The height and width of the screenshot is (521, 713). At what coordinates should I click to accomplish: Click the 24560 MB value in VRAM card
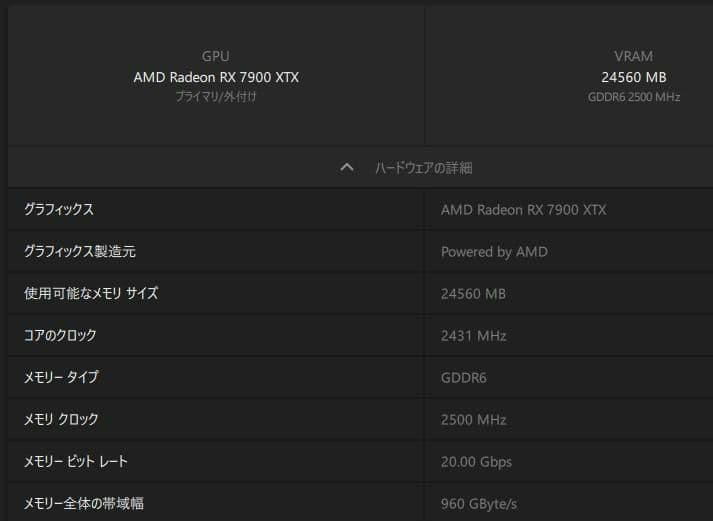click(633, 77)
